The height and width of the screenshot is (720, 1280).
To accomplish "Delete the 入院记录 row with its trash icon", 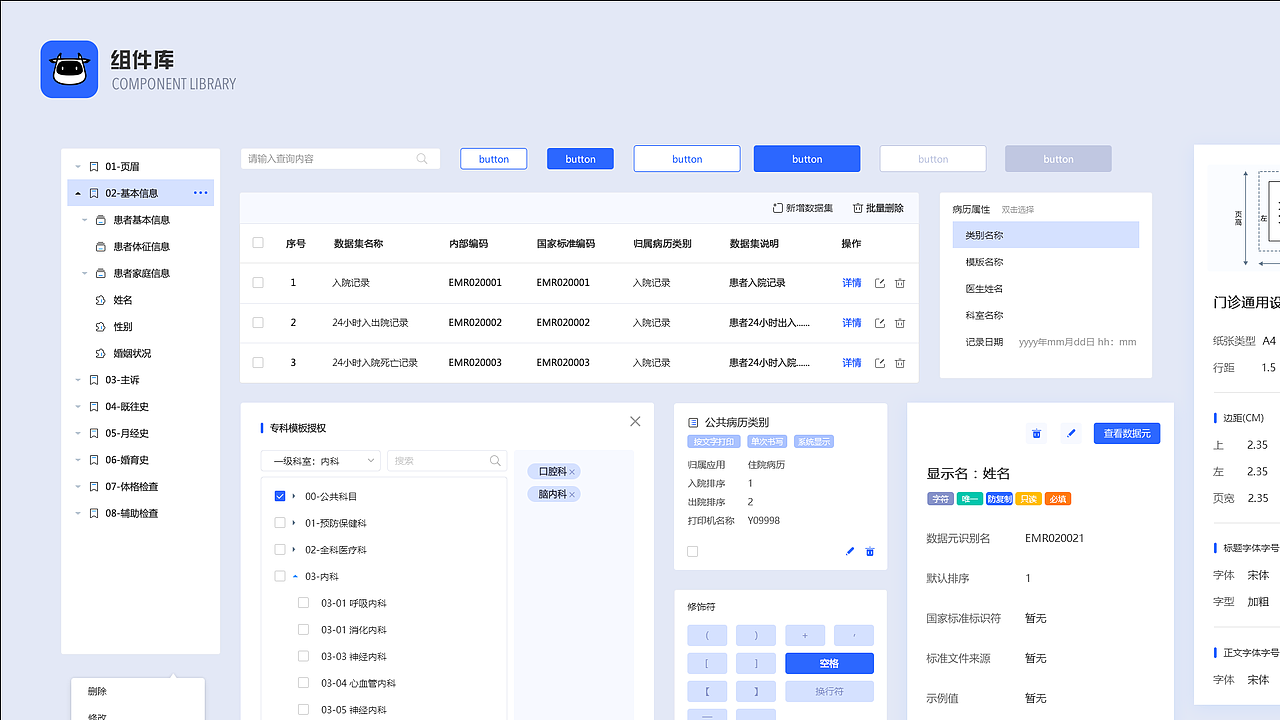I will click(x=900, y=283).
